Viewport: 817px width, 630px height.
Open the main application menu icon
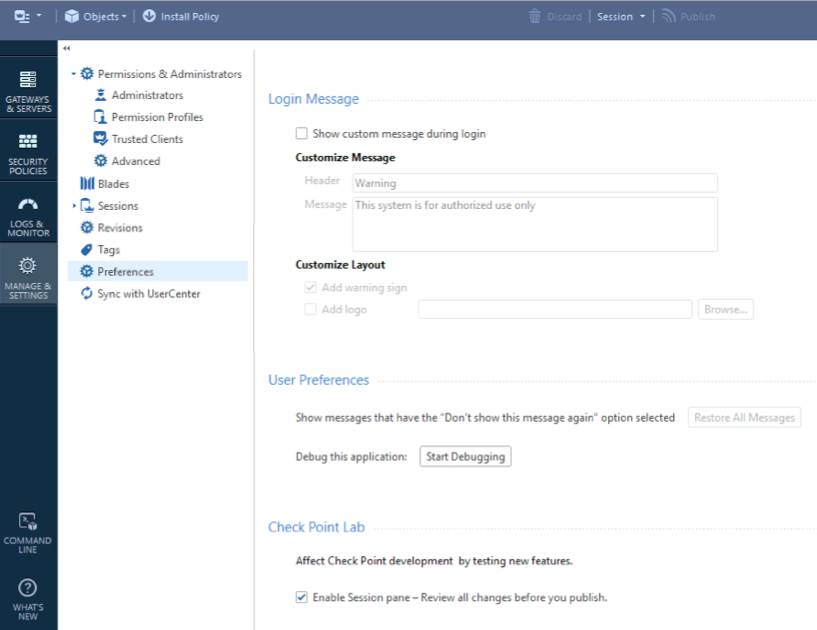(x=22, y=16)
